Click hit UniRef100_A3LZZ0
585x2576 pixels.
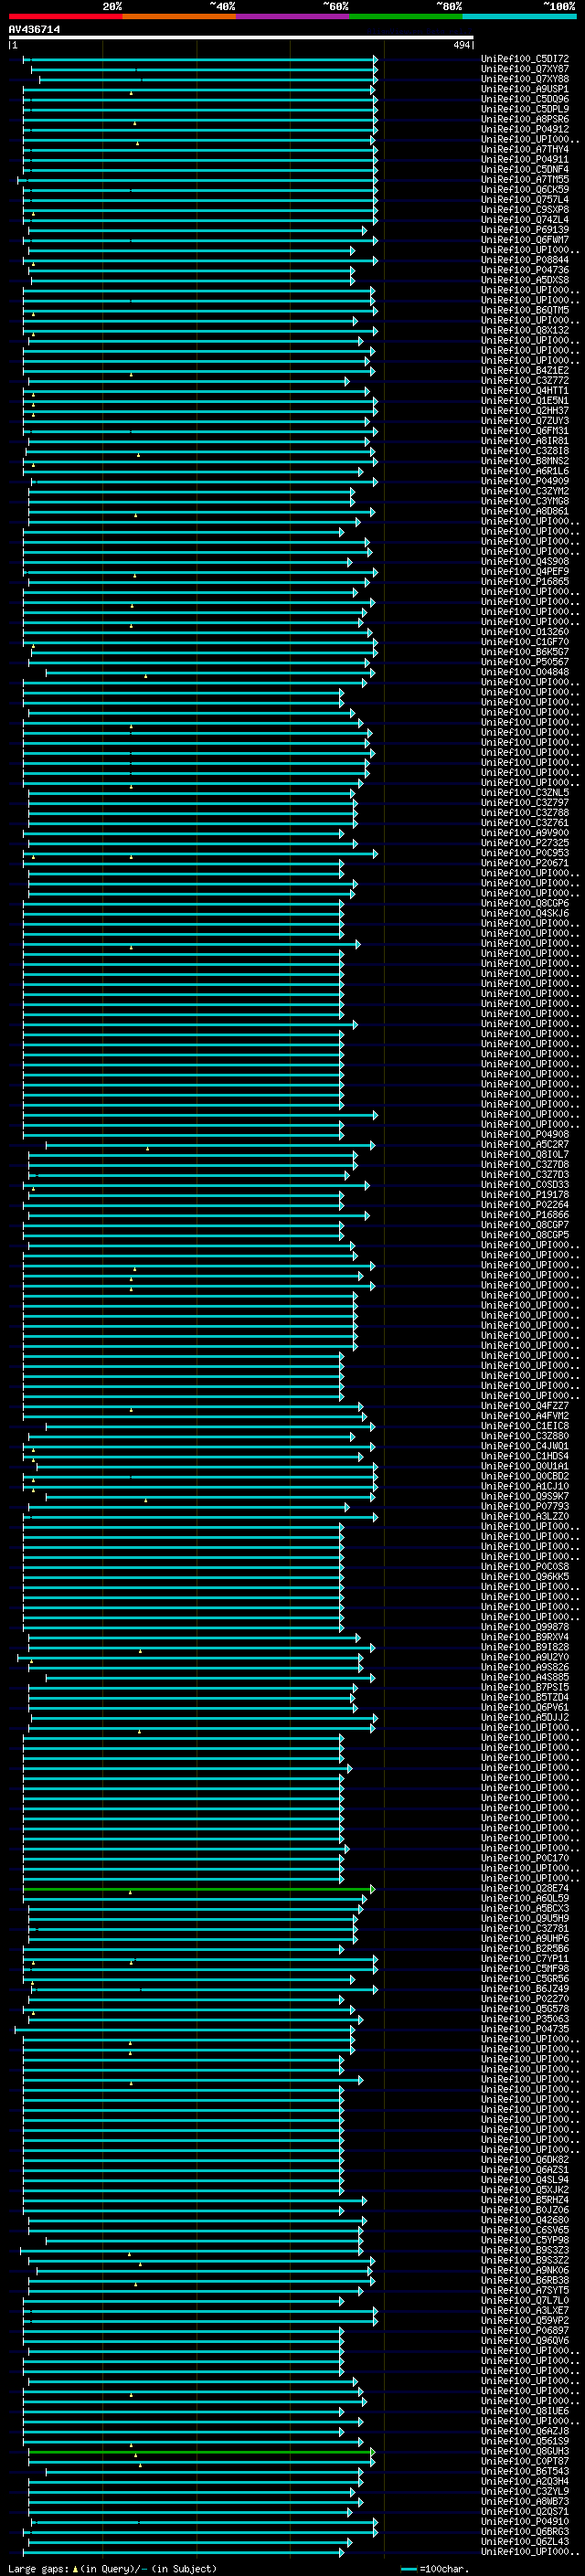click(x=525, y=1516)
